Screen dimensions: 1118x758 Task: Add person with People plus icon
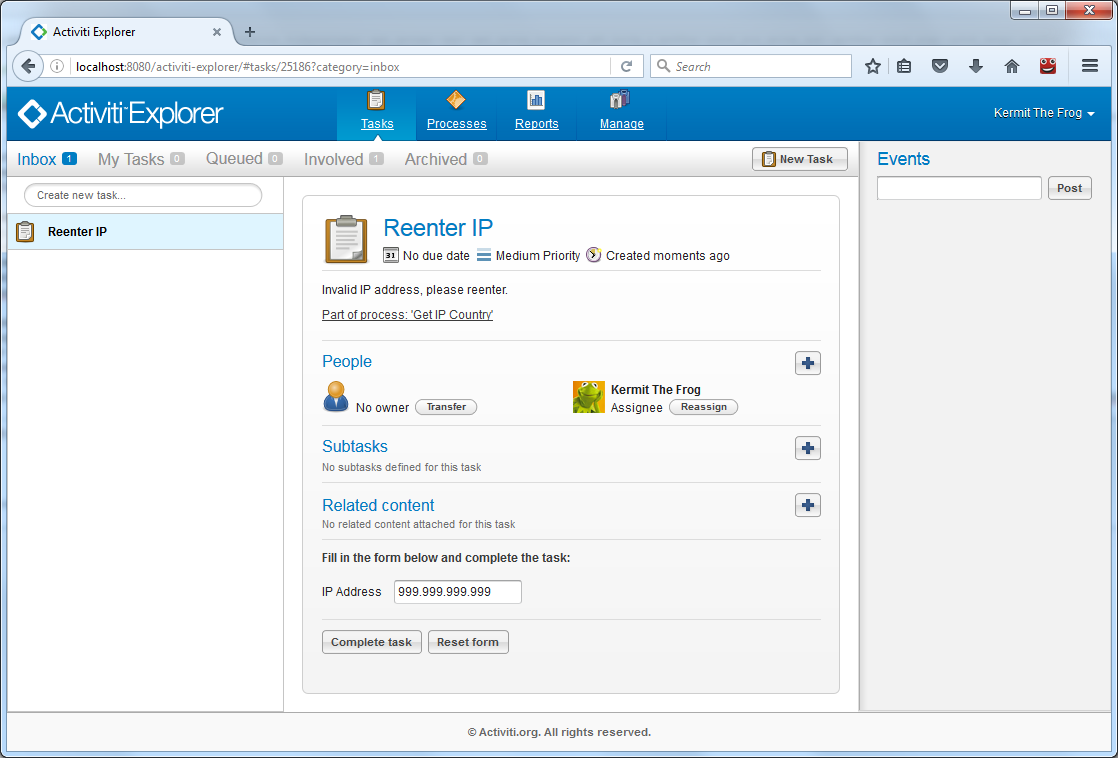point(808,363)
